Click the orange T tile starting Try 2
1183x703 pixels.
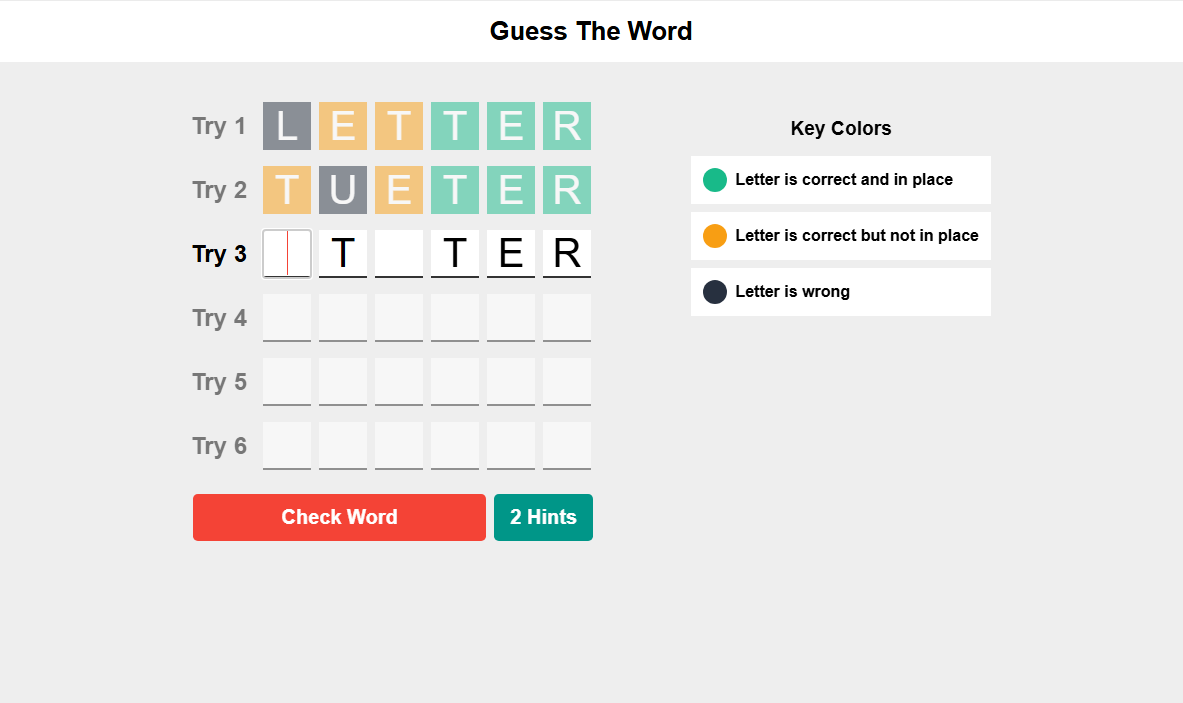click(287, 190)
